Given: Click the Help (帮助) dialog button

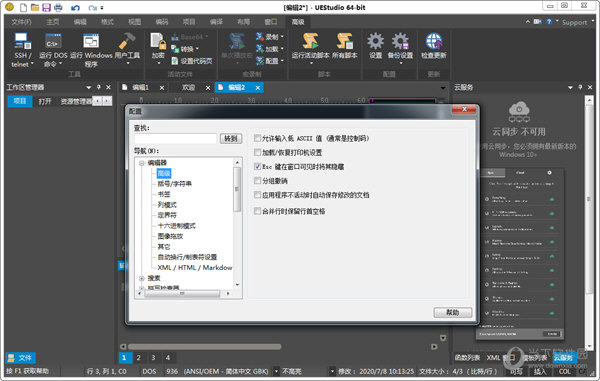Looking at the screenshot, I should [453, 313].
